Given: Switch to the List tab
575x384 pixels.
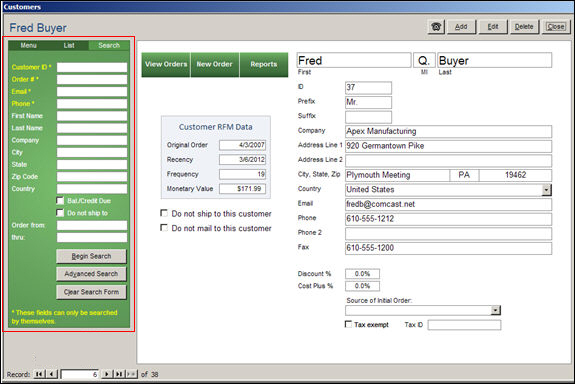Looking at the screenshot, I should pos(69,45).
